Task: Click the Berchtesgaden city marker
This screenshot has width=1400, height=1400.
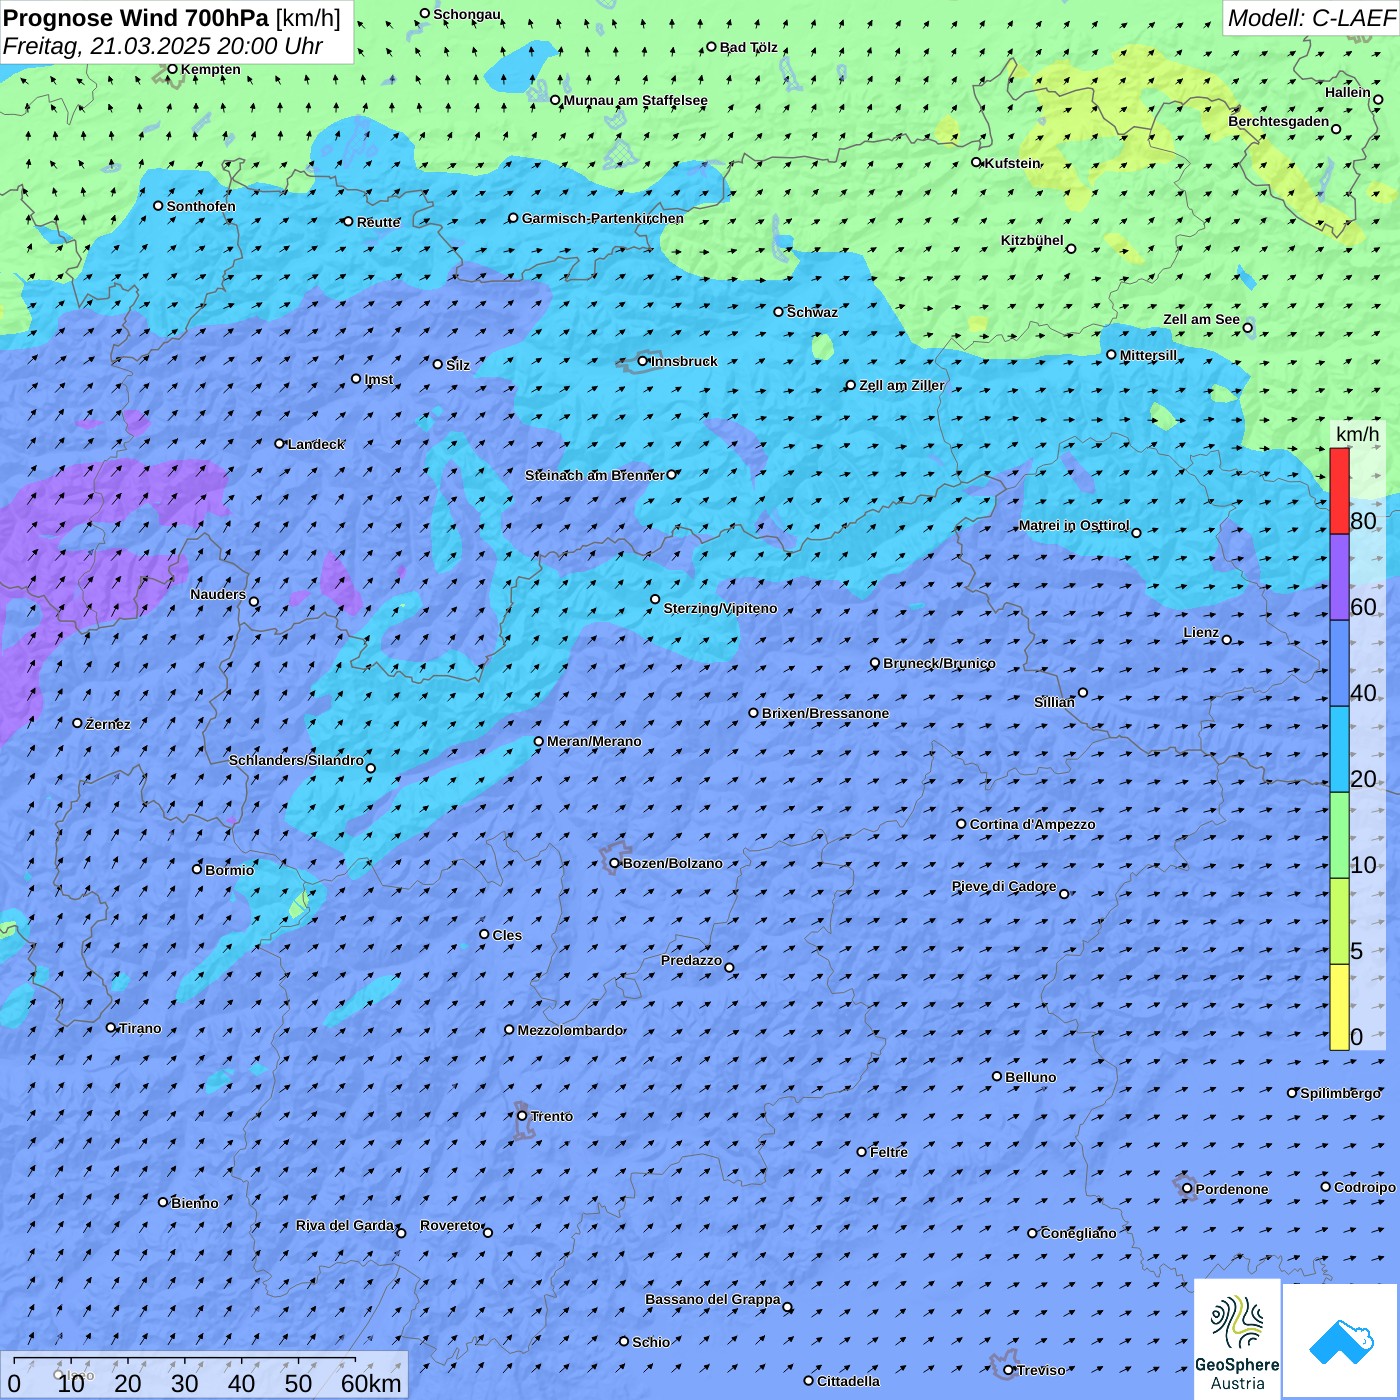Action: coord(1336,129)
